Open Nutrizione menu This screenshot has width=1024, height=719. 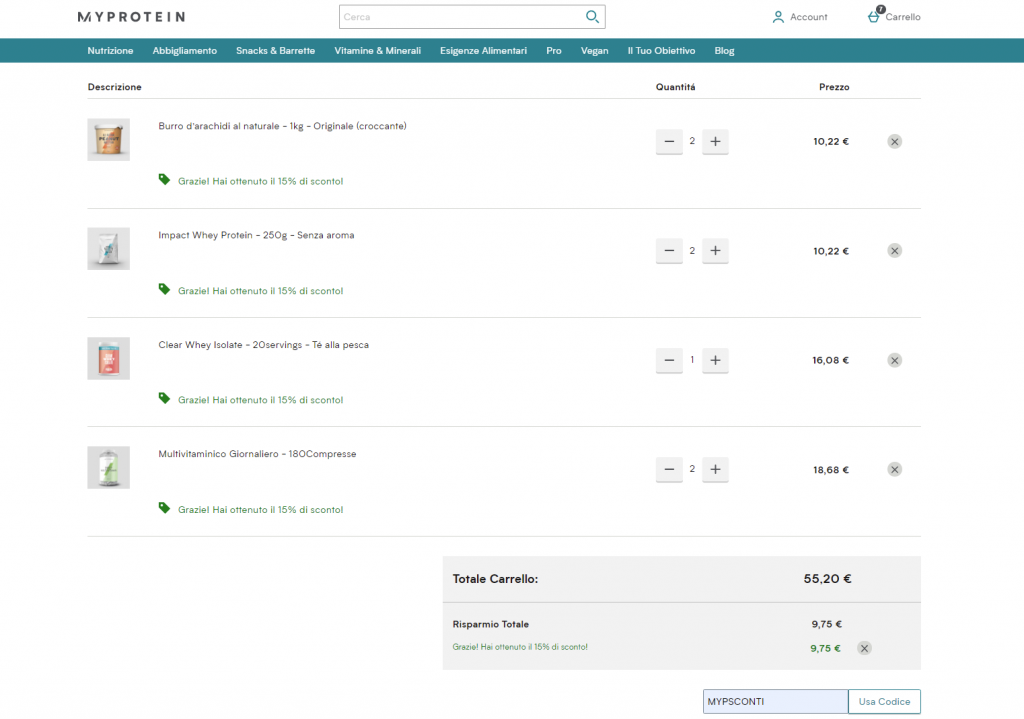[x=110, y=51]
